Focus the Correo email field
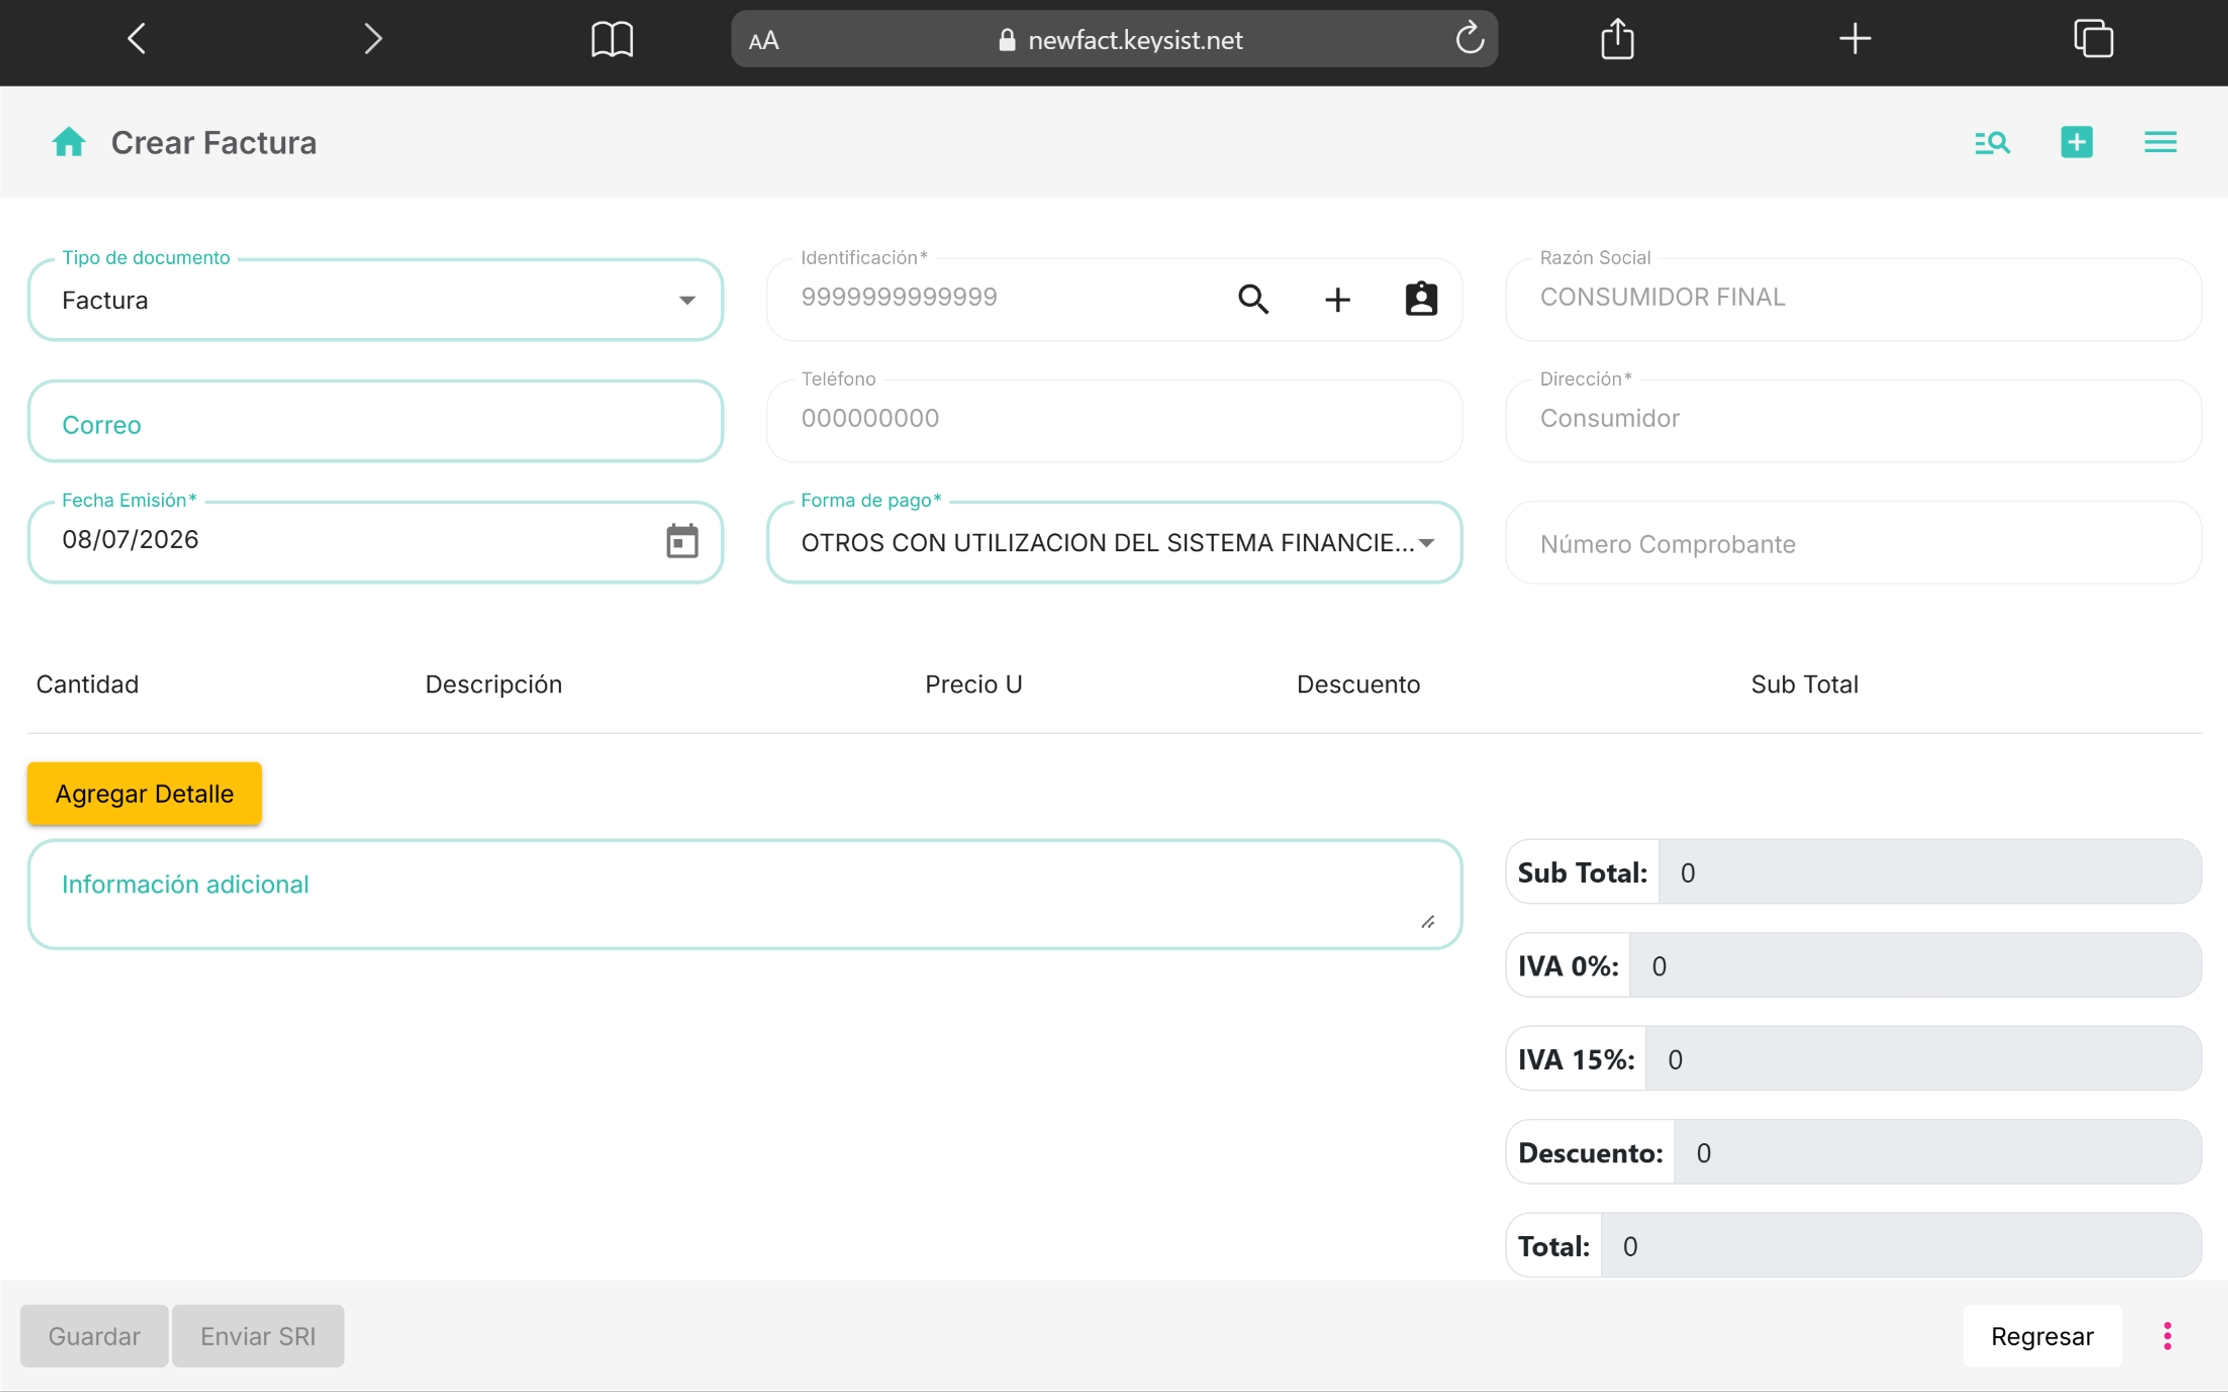This screenshot has height=1392, width=2228. click(375, 422)
